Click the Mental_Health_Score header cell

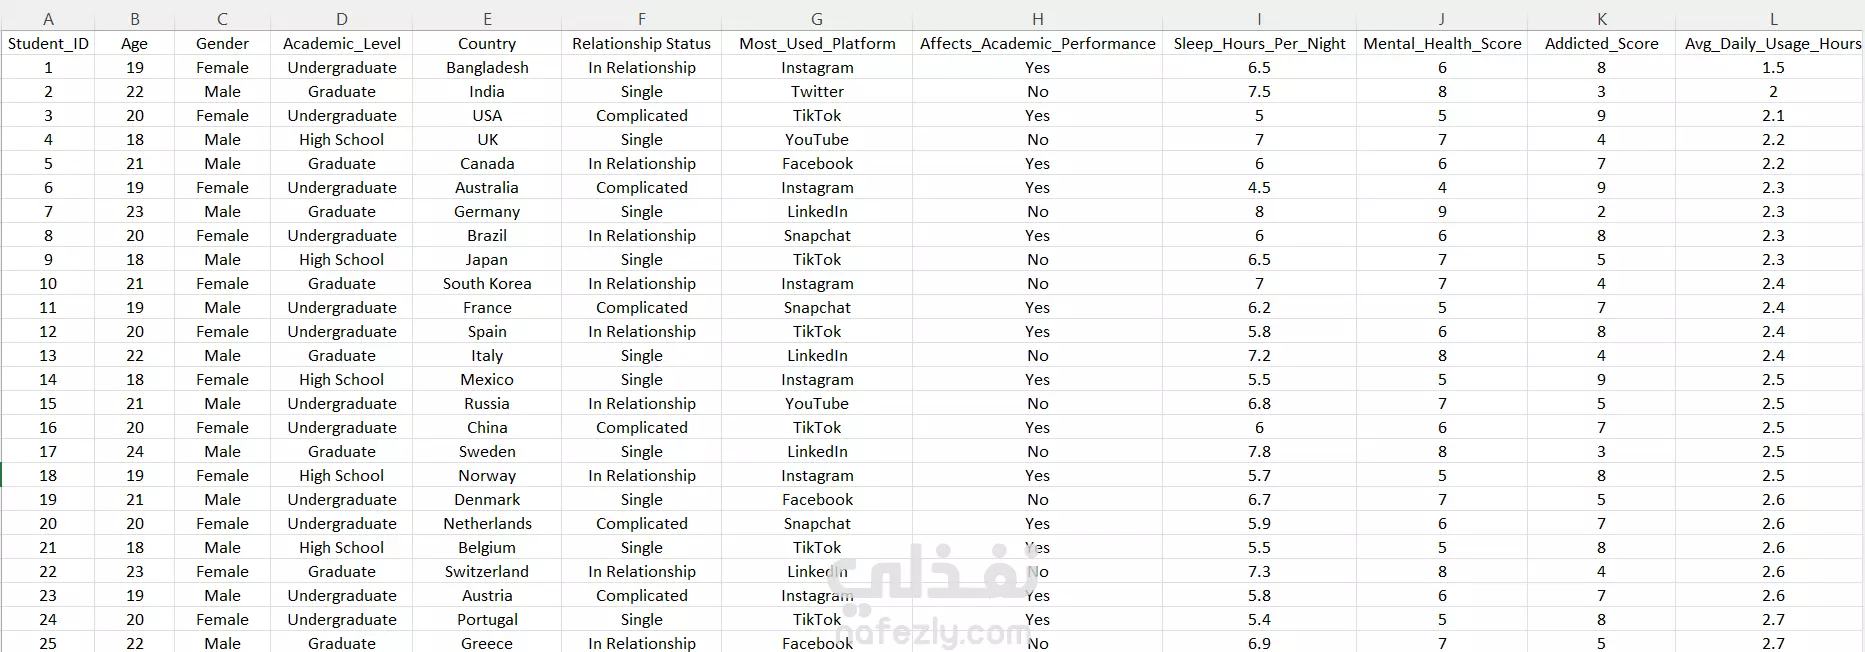click(x=1442, y=43)
